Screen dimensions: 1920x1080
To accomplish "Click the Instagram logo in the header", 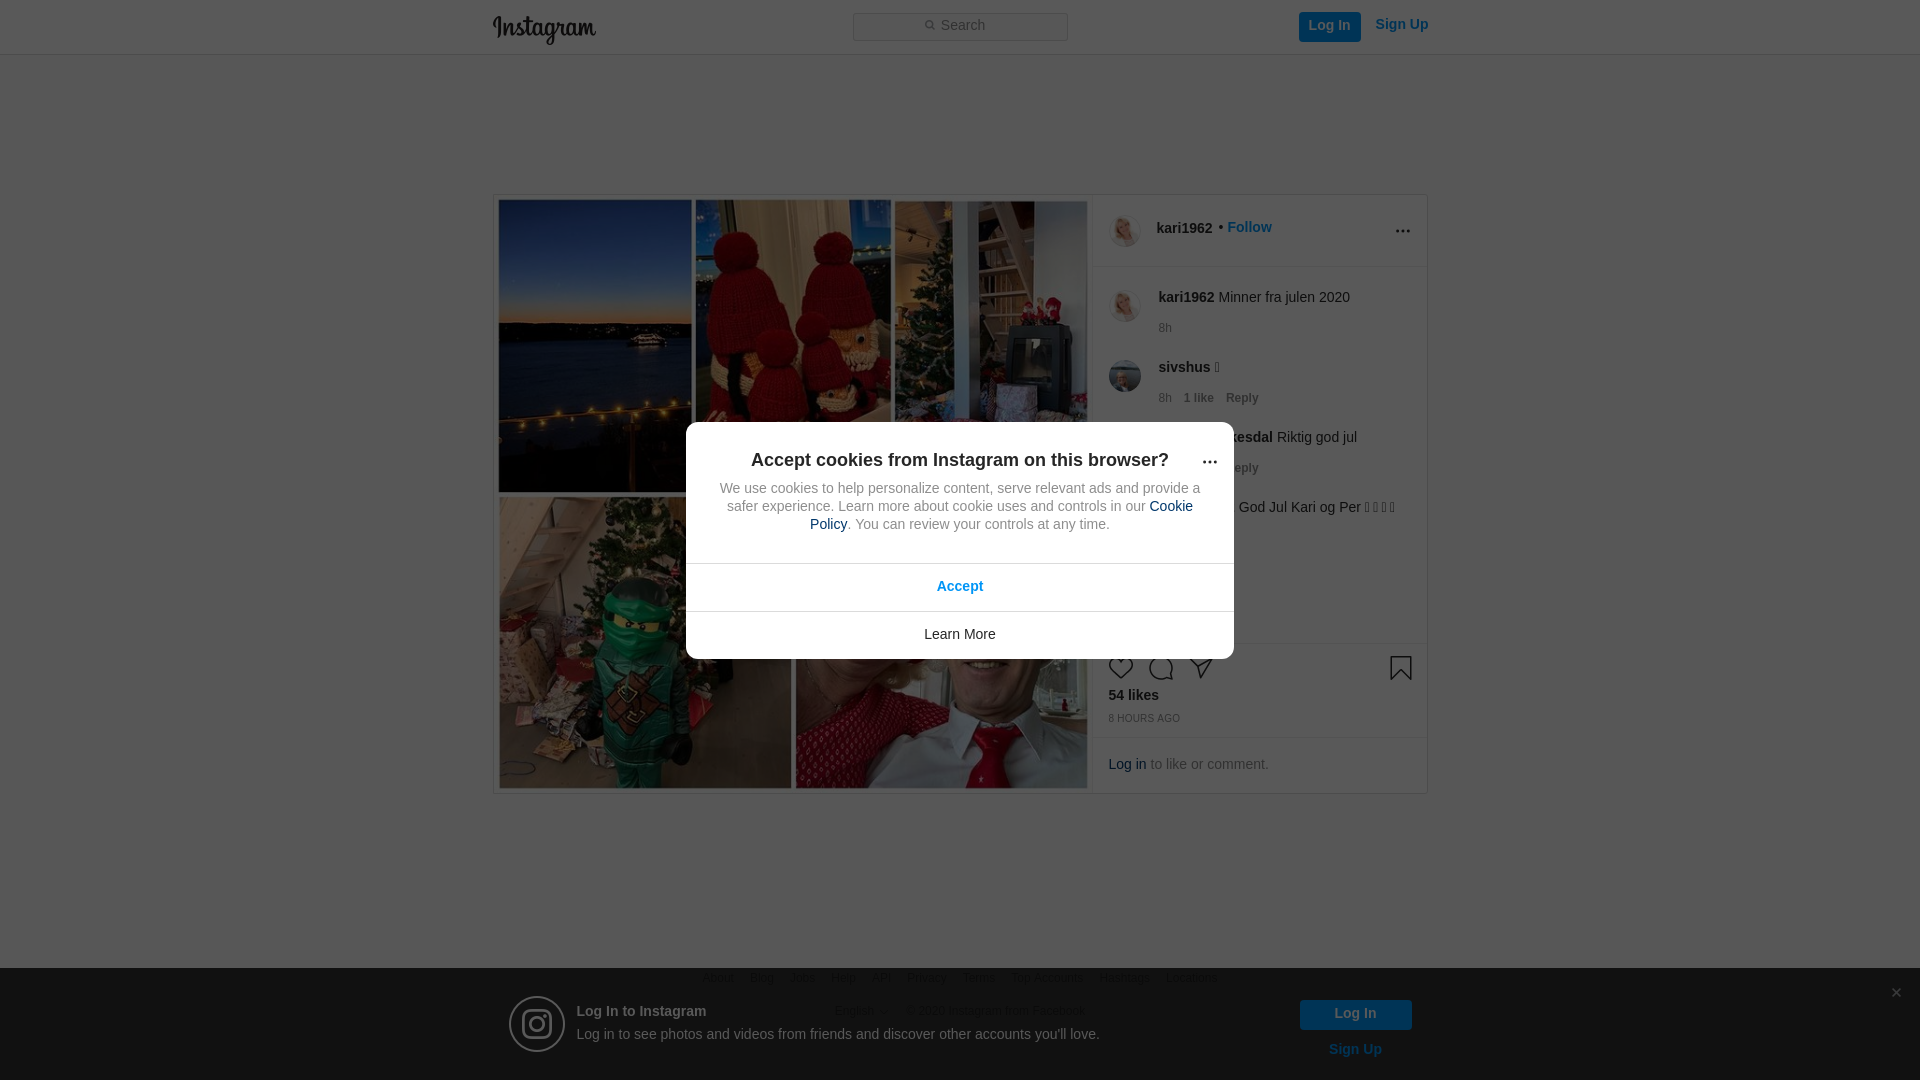I will 544,29.
